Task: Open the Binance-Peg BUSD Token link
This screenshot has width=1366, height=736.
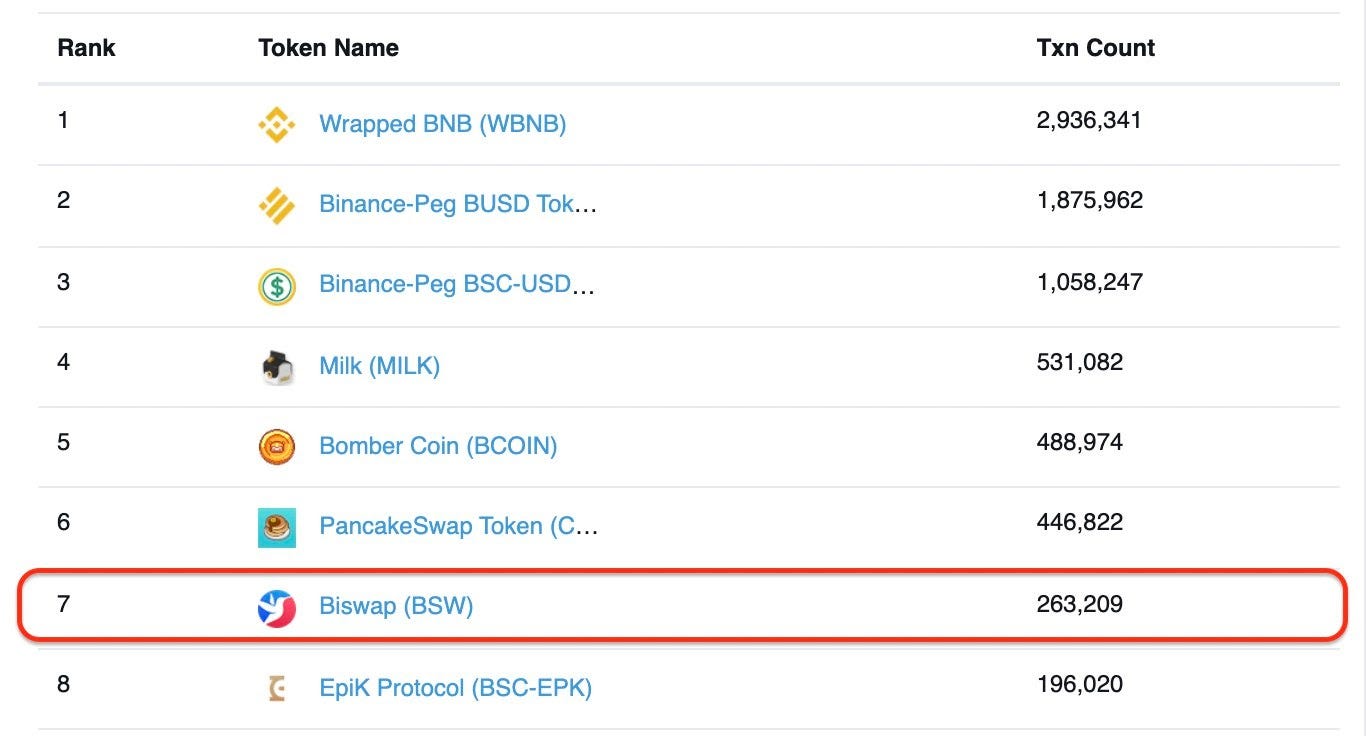Action: pyautogui.click(x=457, y=204)
